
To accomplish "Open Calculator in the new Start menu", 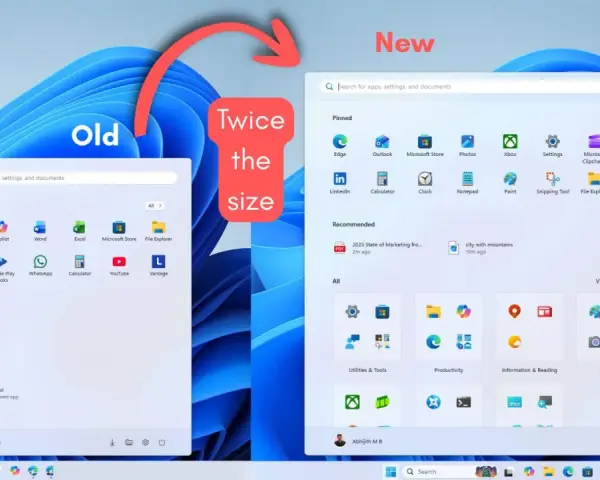I will tap(382, 183).
